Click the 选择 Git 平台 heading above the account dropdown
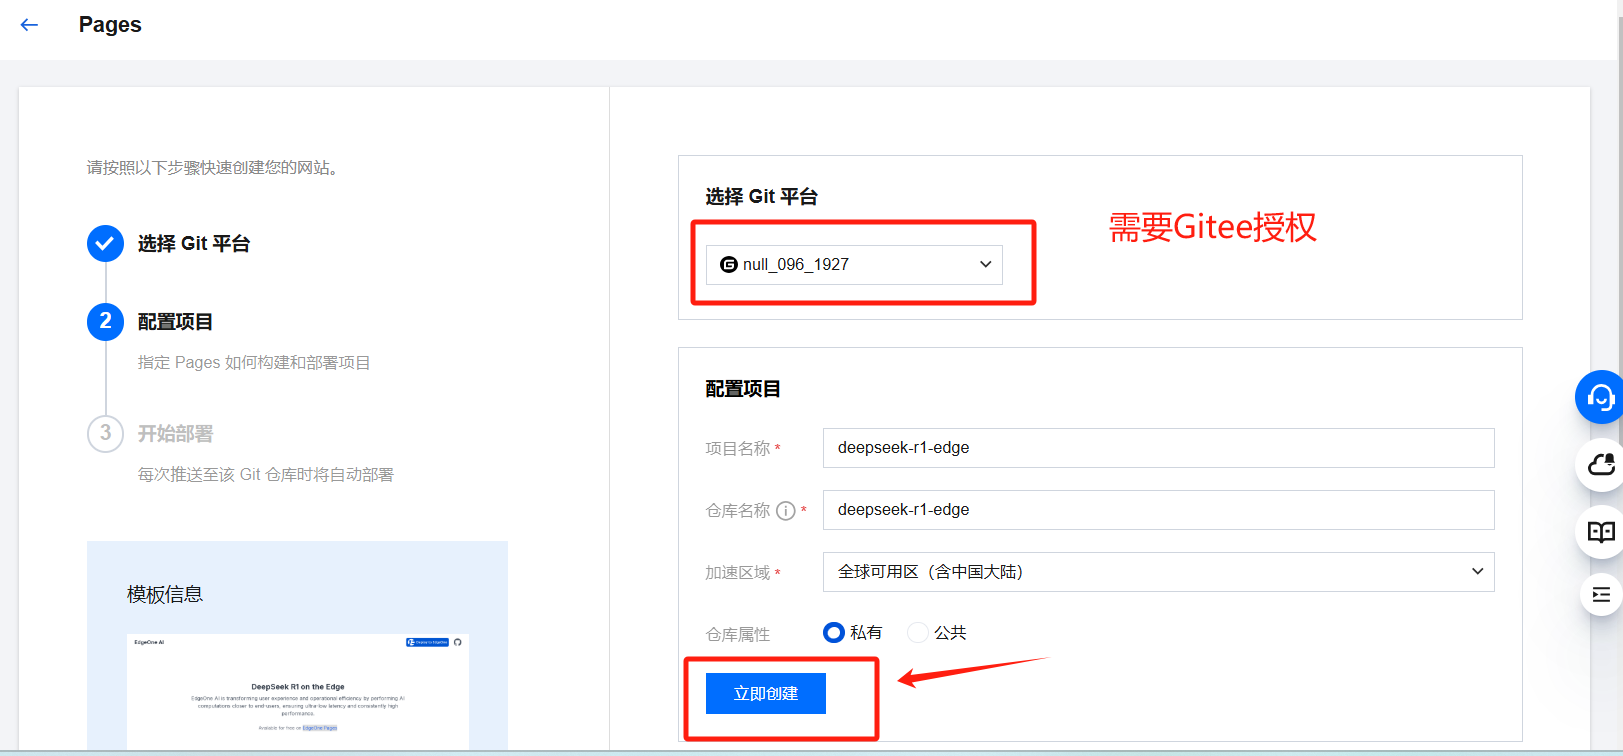Viewport: 1623px width, 756px height. pyautogui.click(x=761, y=197)
